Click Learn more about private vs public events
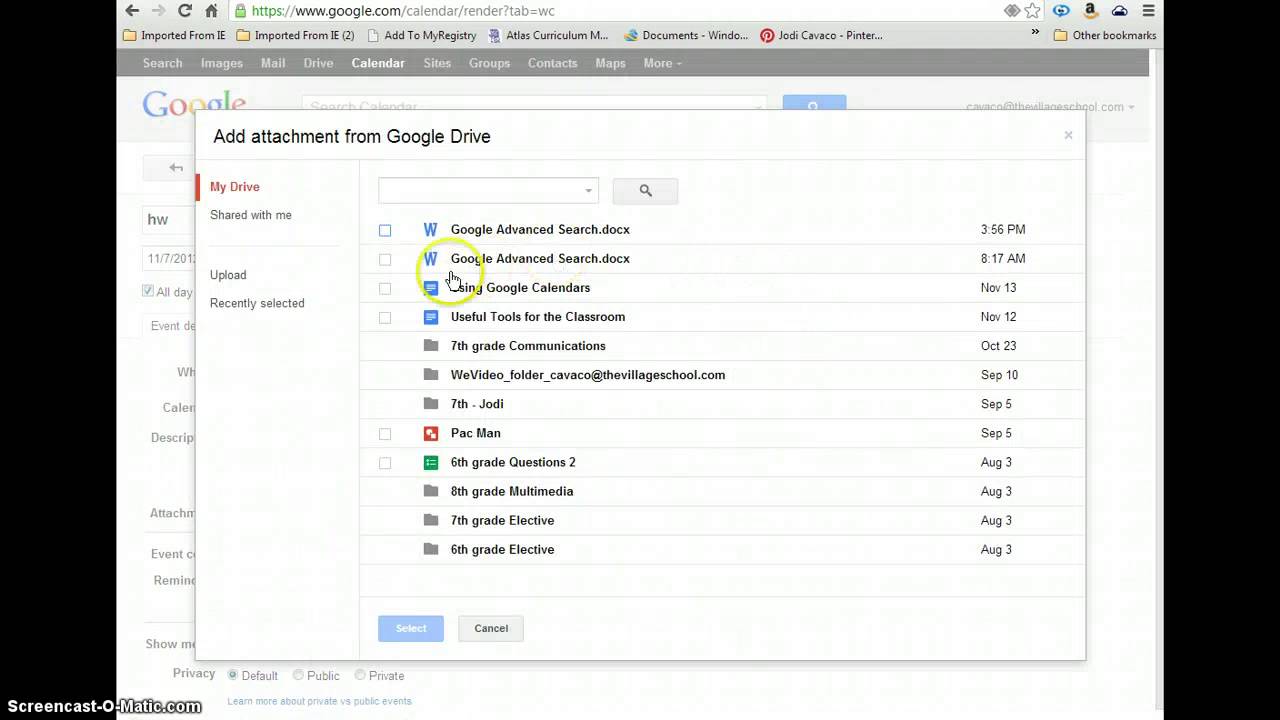The height and width of the screenshot is (720, 1280). point(319,702)
